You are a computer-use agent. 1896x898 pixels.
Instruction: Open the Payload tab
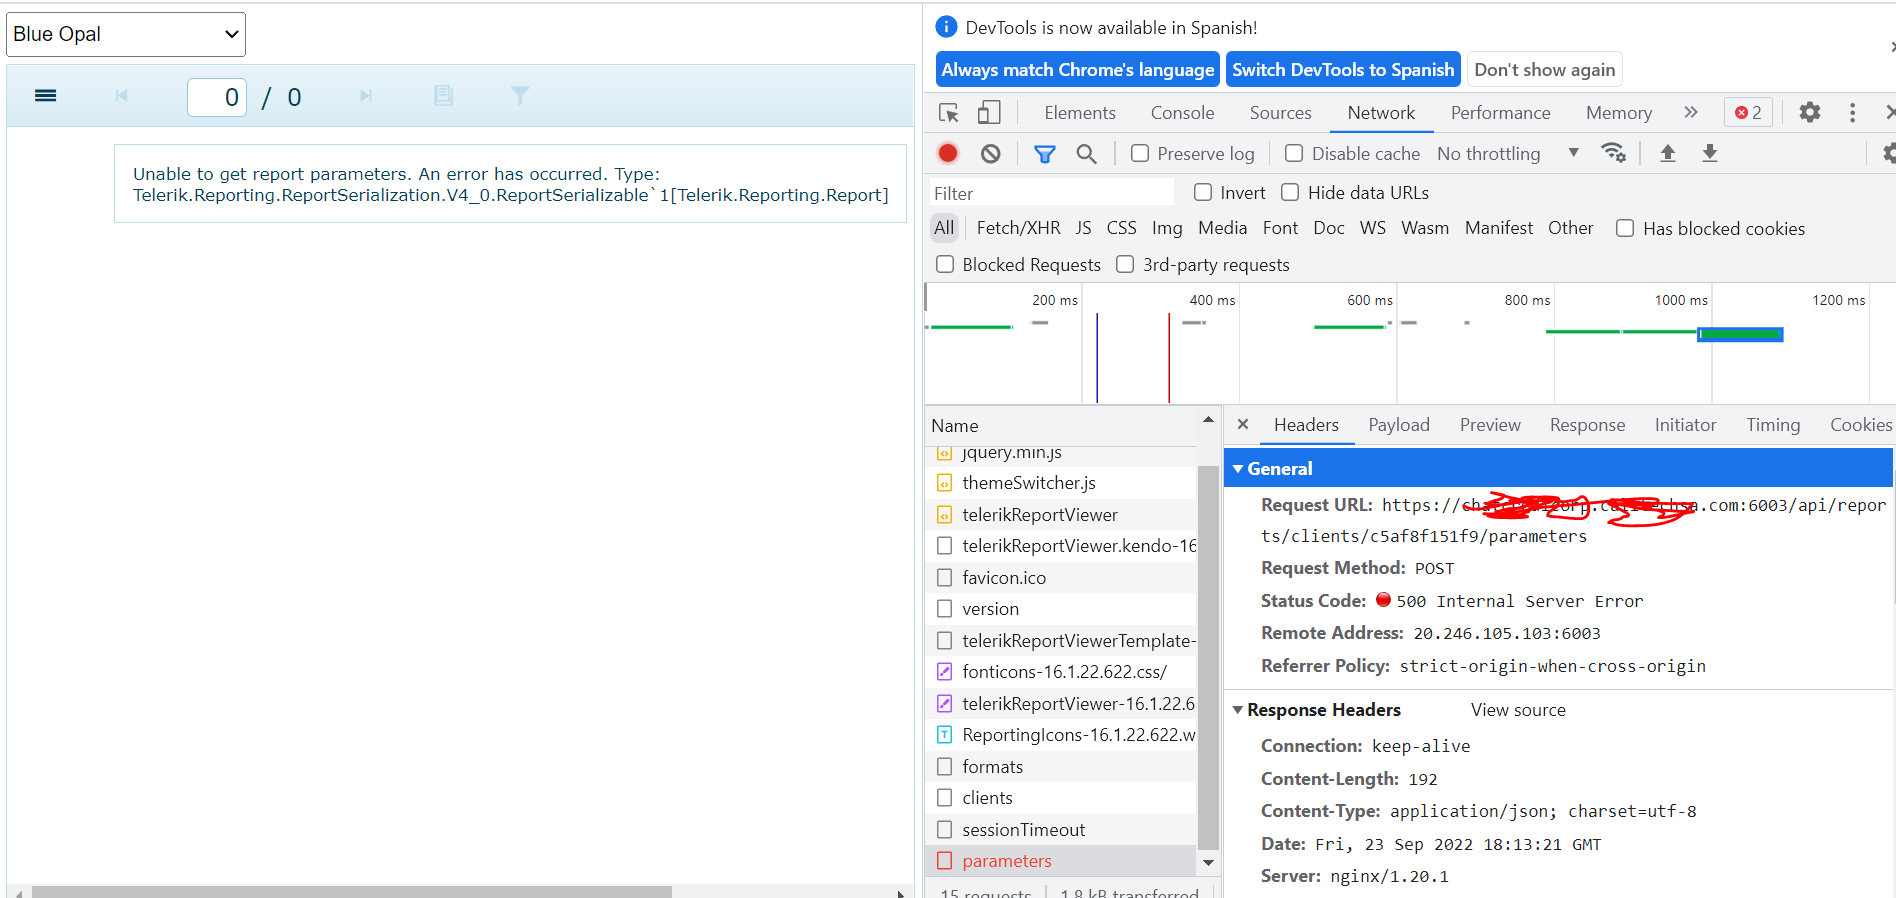coord(1398,425)
